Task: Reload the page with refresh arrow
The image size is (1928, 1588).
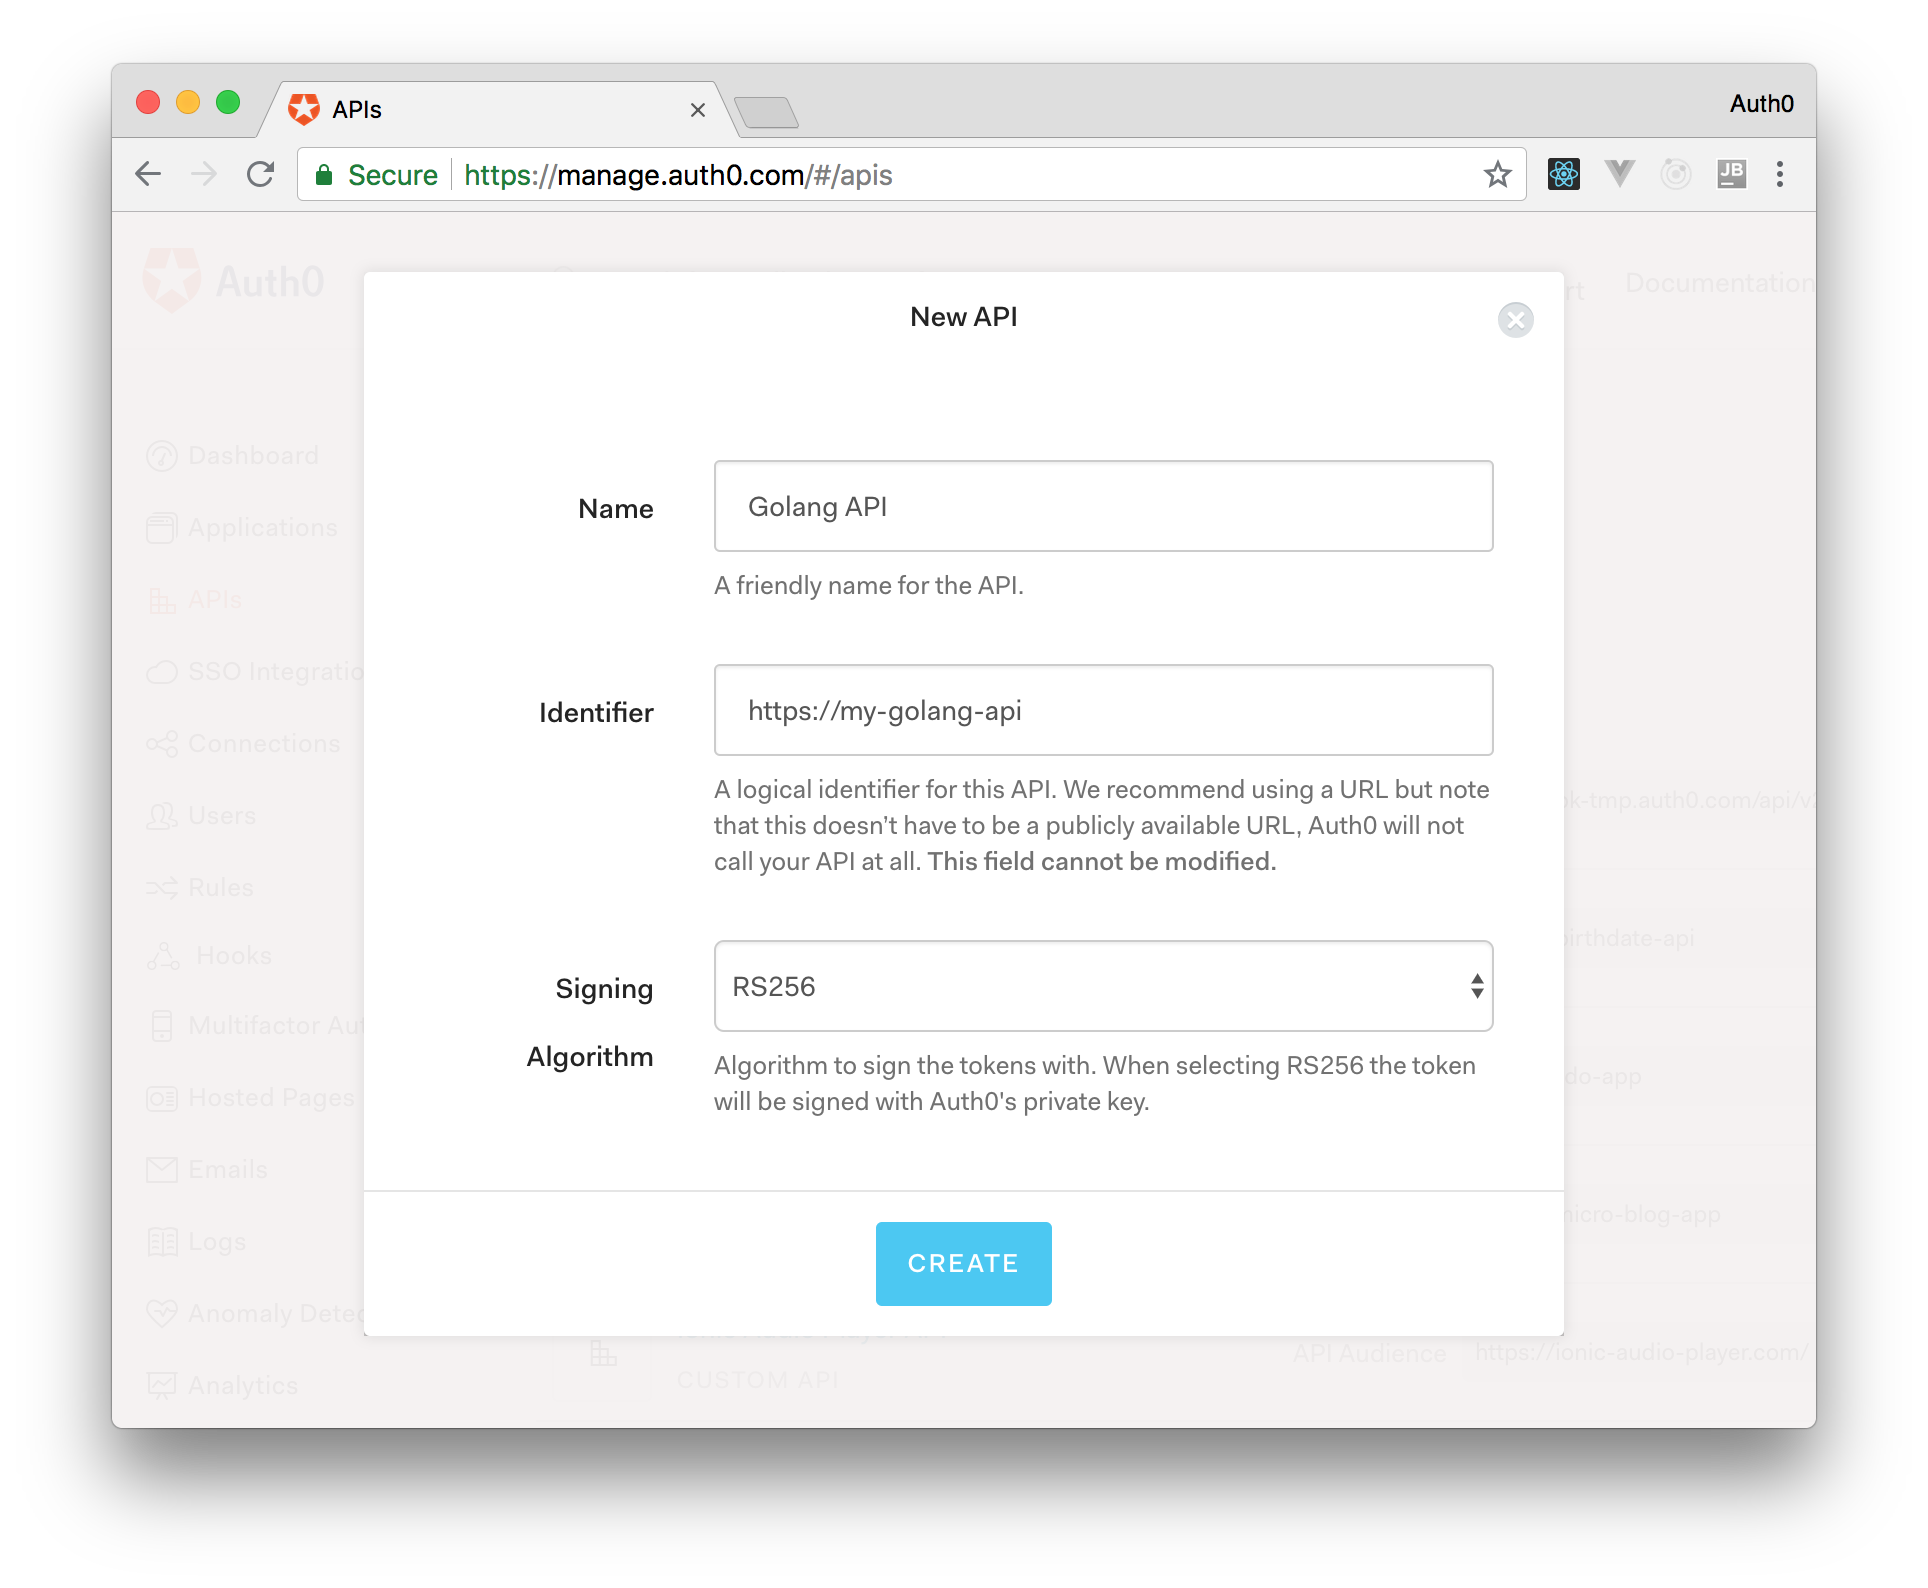Action: [x=259, y=174]
